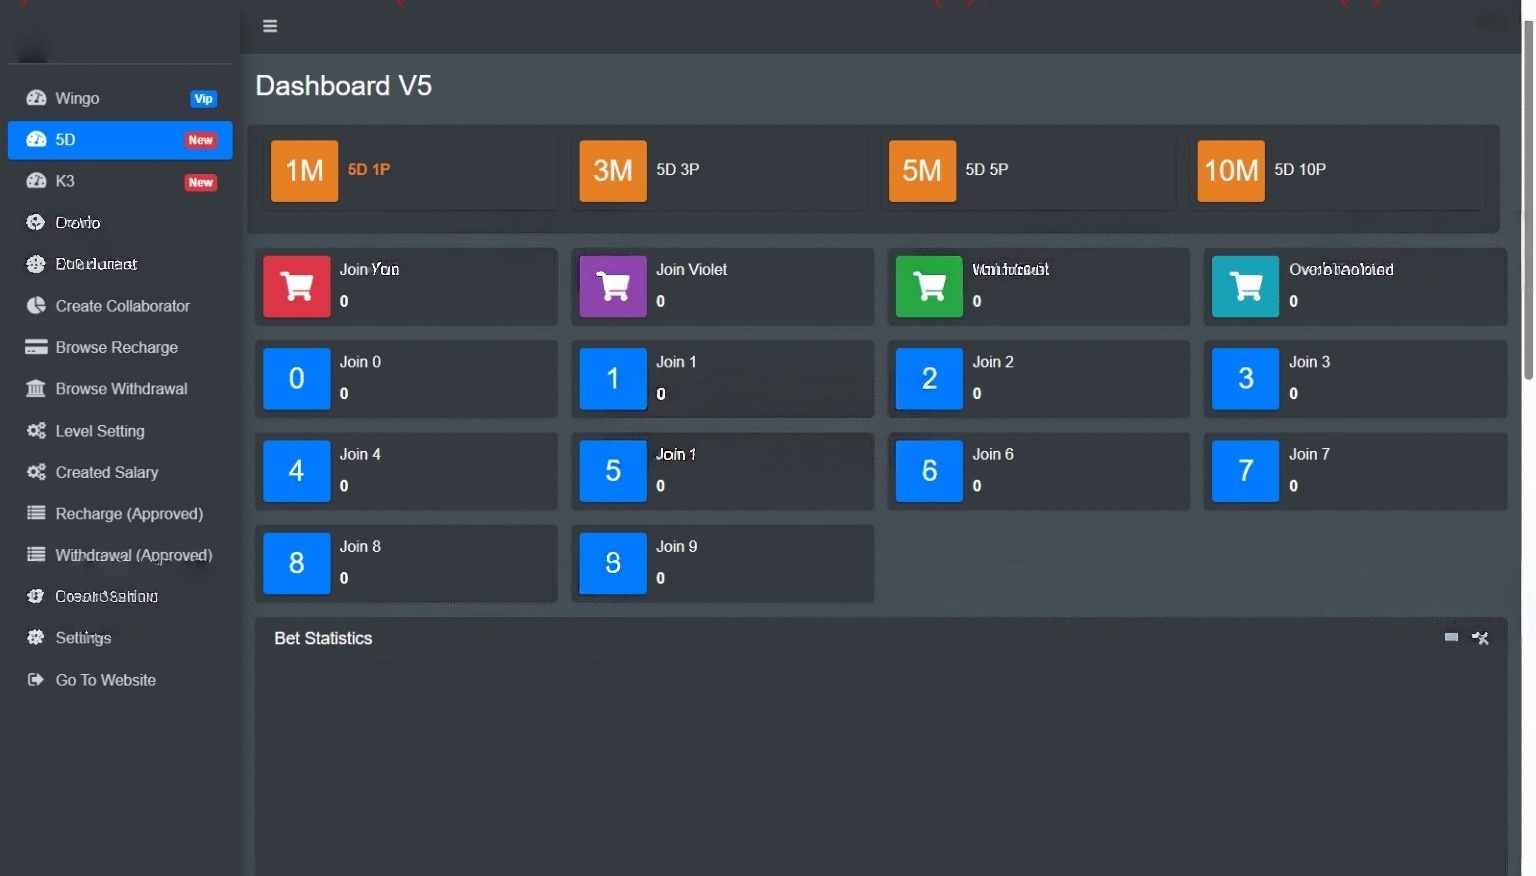Click the 5D 1P label
The image size is (1536, 876).
point(369,170)
